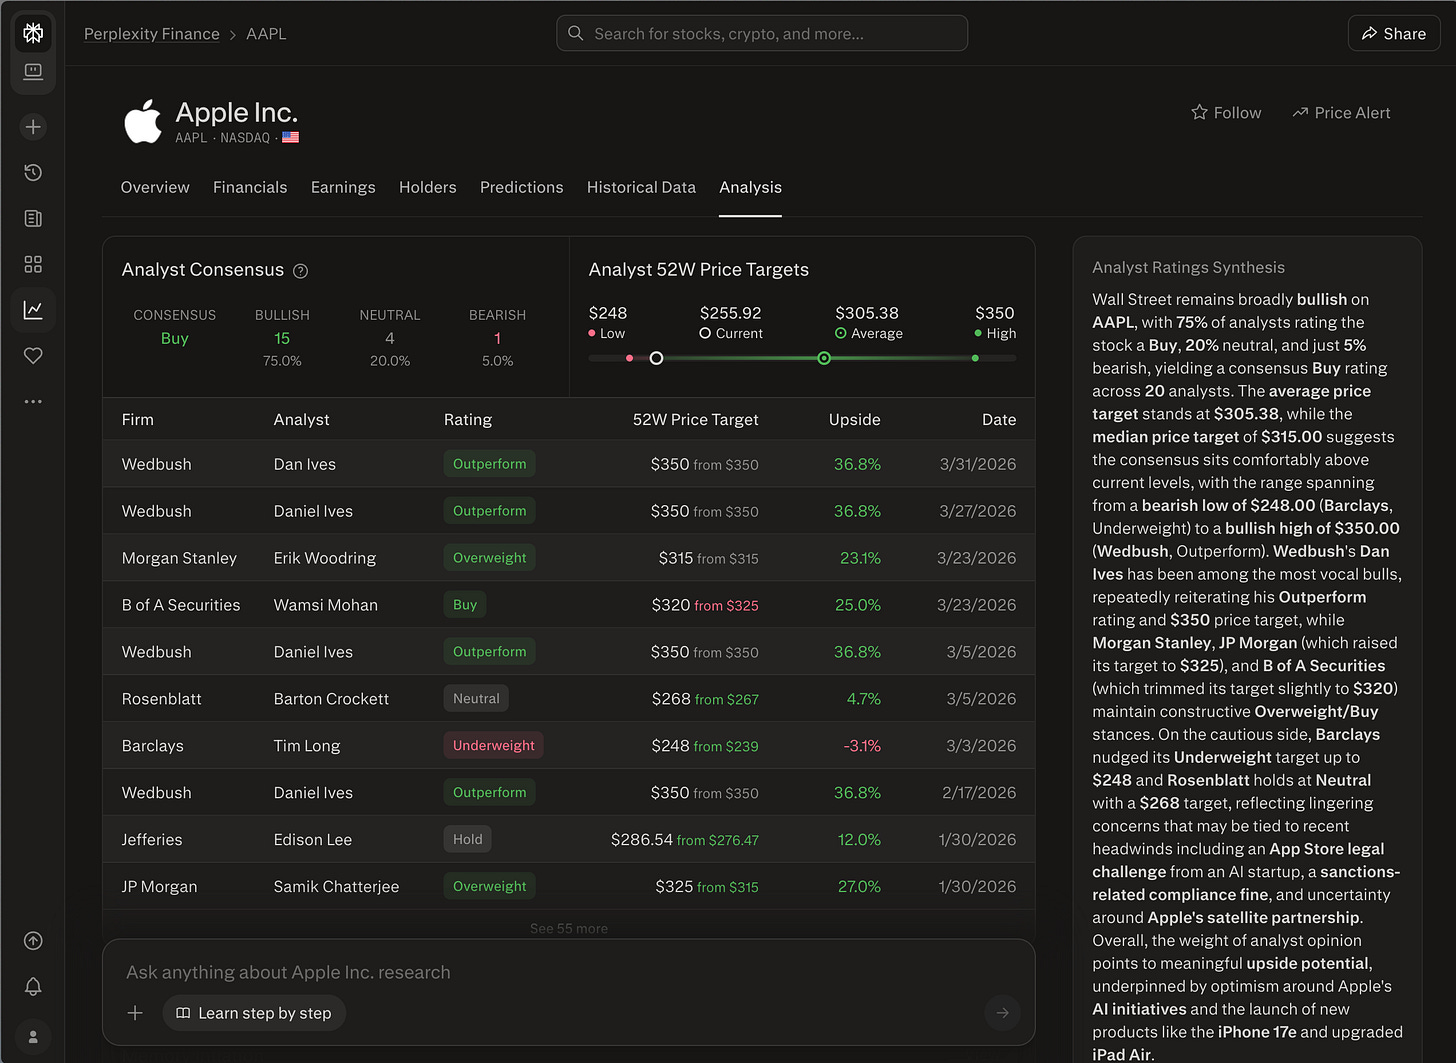Open the news library icon
Image resolution: width=1456 pixels, height=1063 pixels.
(33, 218)
